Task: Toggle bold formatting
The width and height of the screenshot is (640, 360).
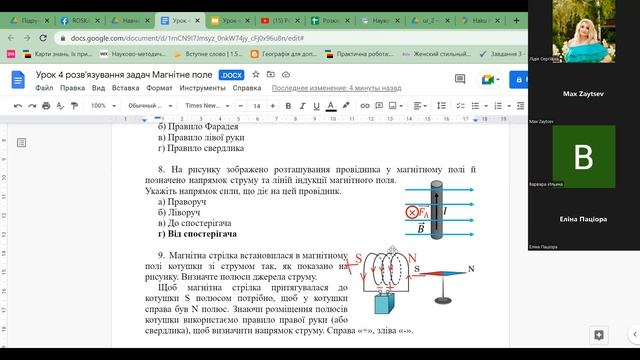Action: click(288, 106)
